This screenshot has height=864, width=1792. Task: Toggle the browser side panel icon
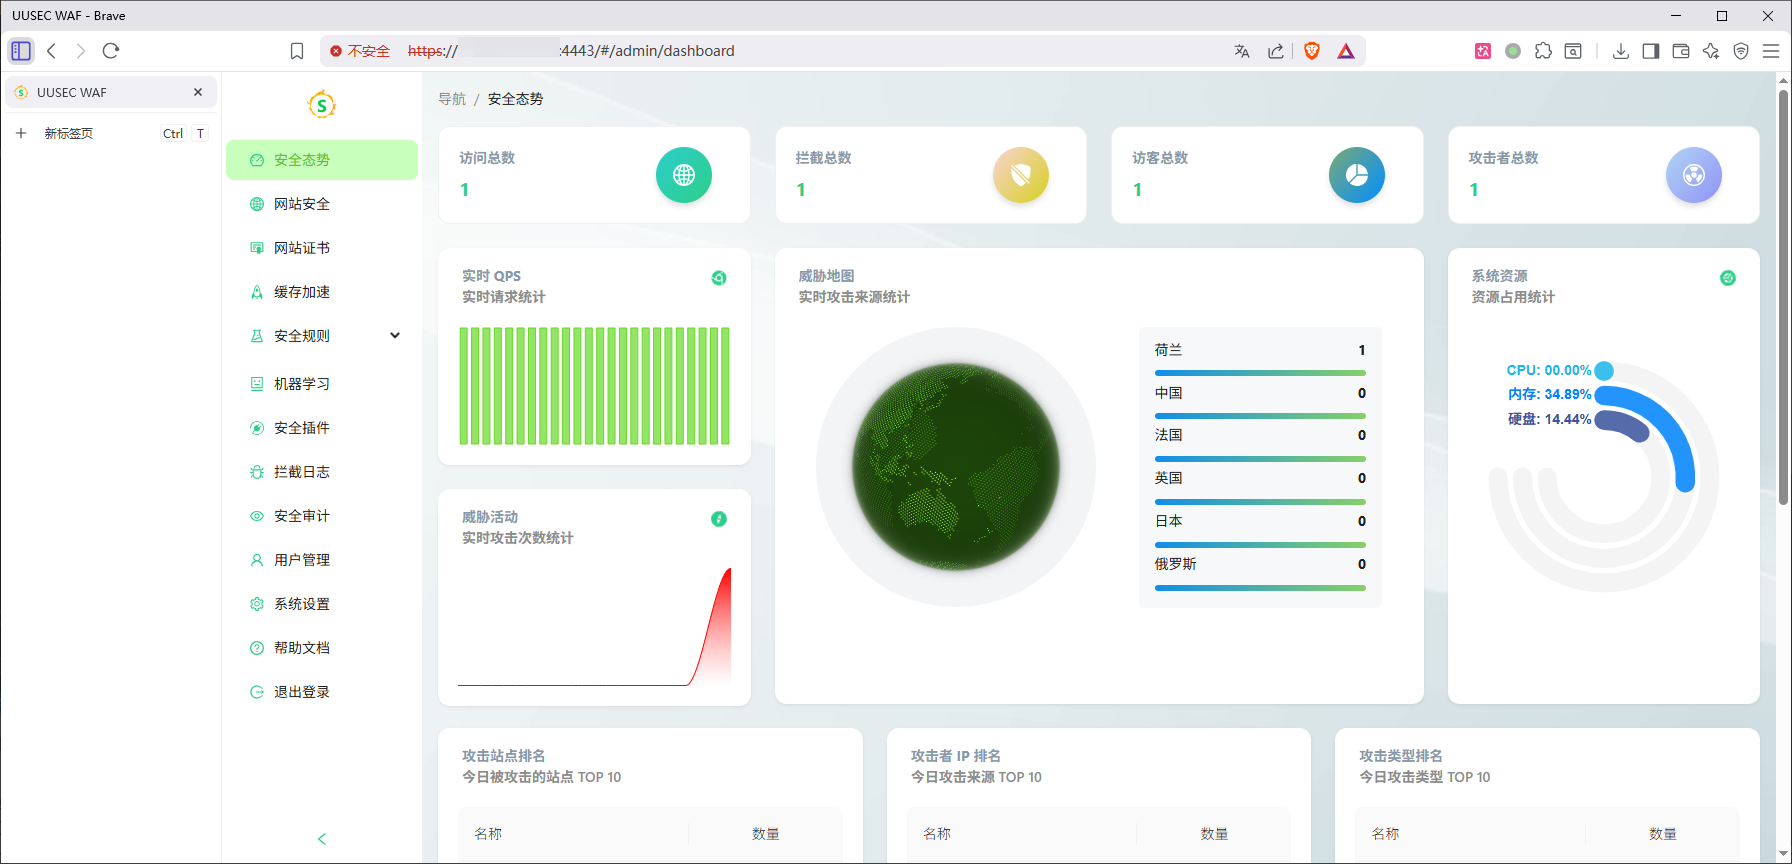[x=1651, y=51]
